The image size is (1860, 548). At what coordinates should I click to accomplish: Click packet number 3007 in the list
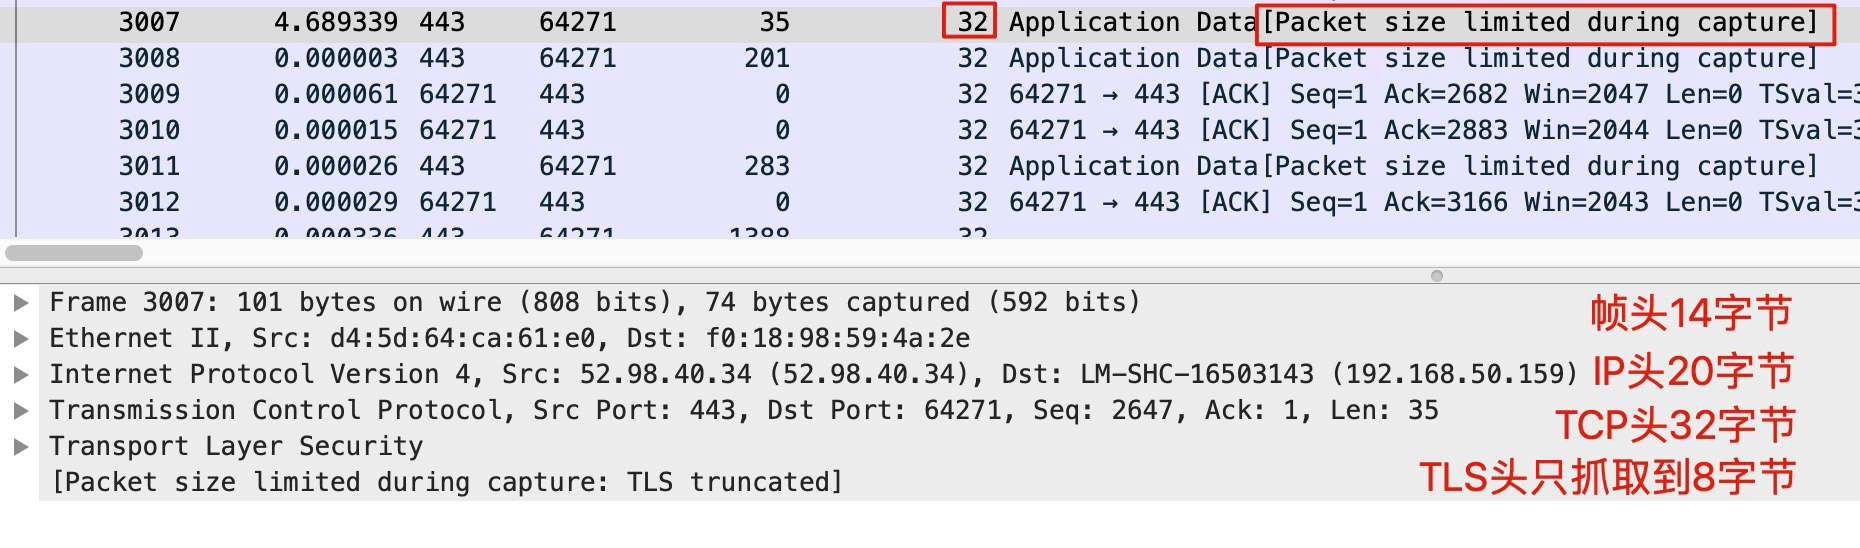tap(149, 22)
